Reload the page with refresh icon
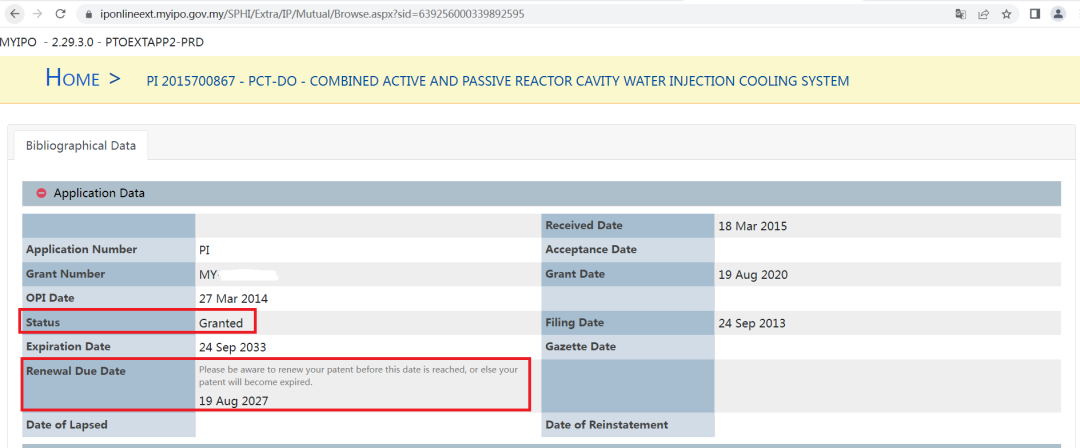Viewport: 1080px width, 448px height. coord(60,14)
